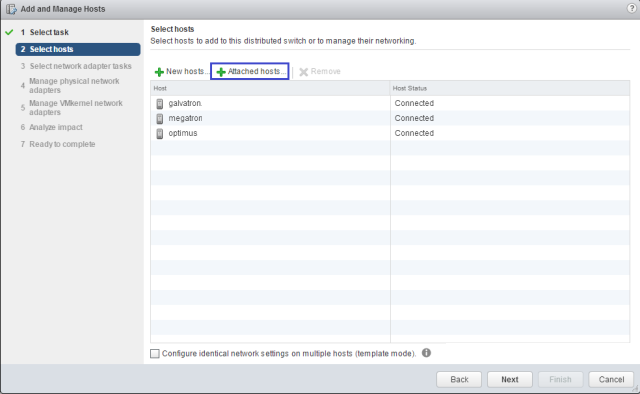Click the Next button
Screen dimensions: 640x394
[x=510, y=379]
